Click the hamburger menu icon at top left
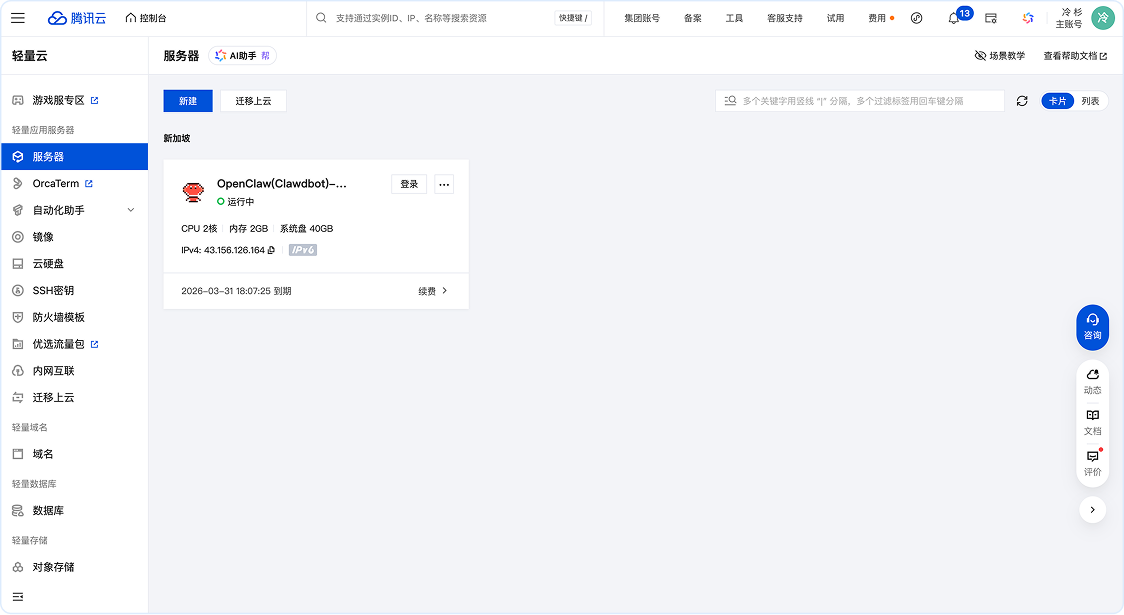The image size is (1124, 615). tap(18, 18)
